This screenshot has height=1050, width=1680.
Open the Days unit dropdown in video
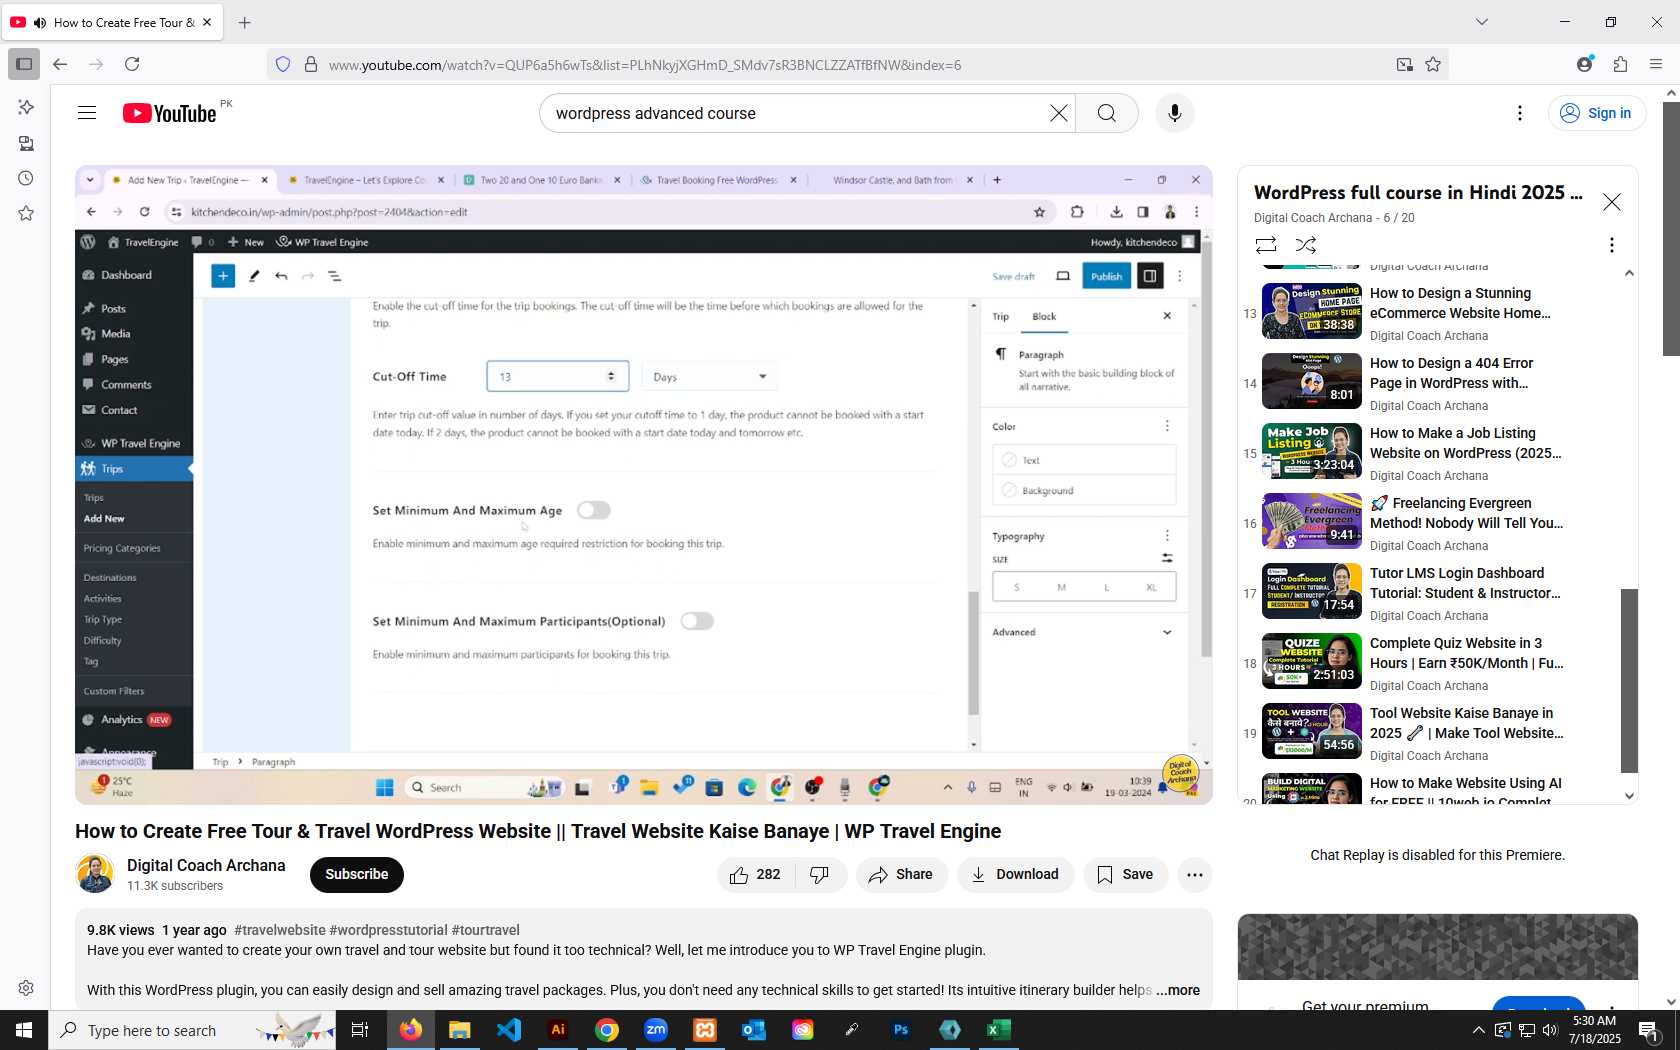710,377
